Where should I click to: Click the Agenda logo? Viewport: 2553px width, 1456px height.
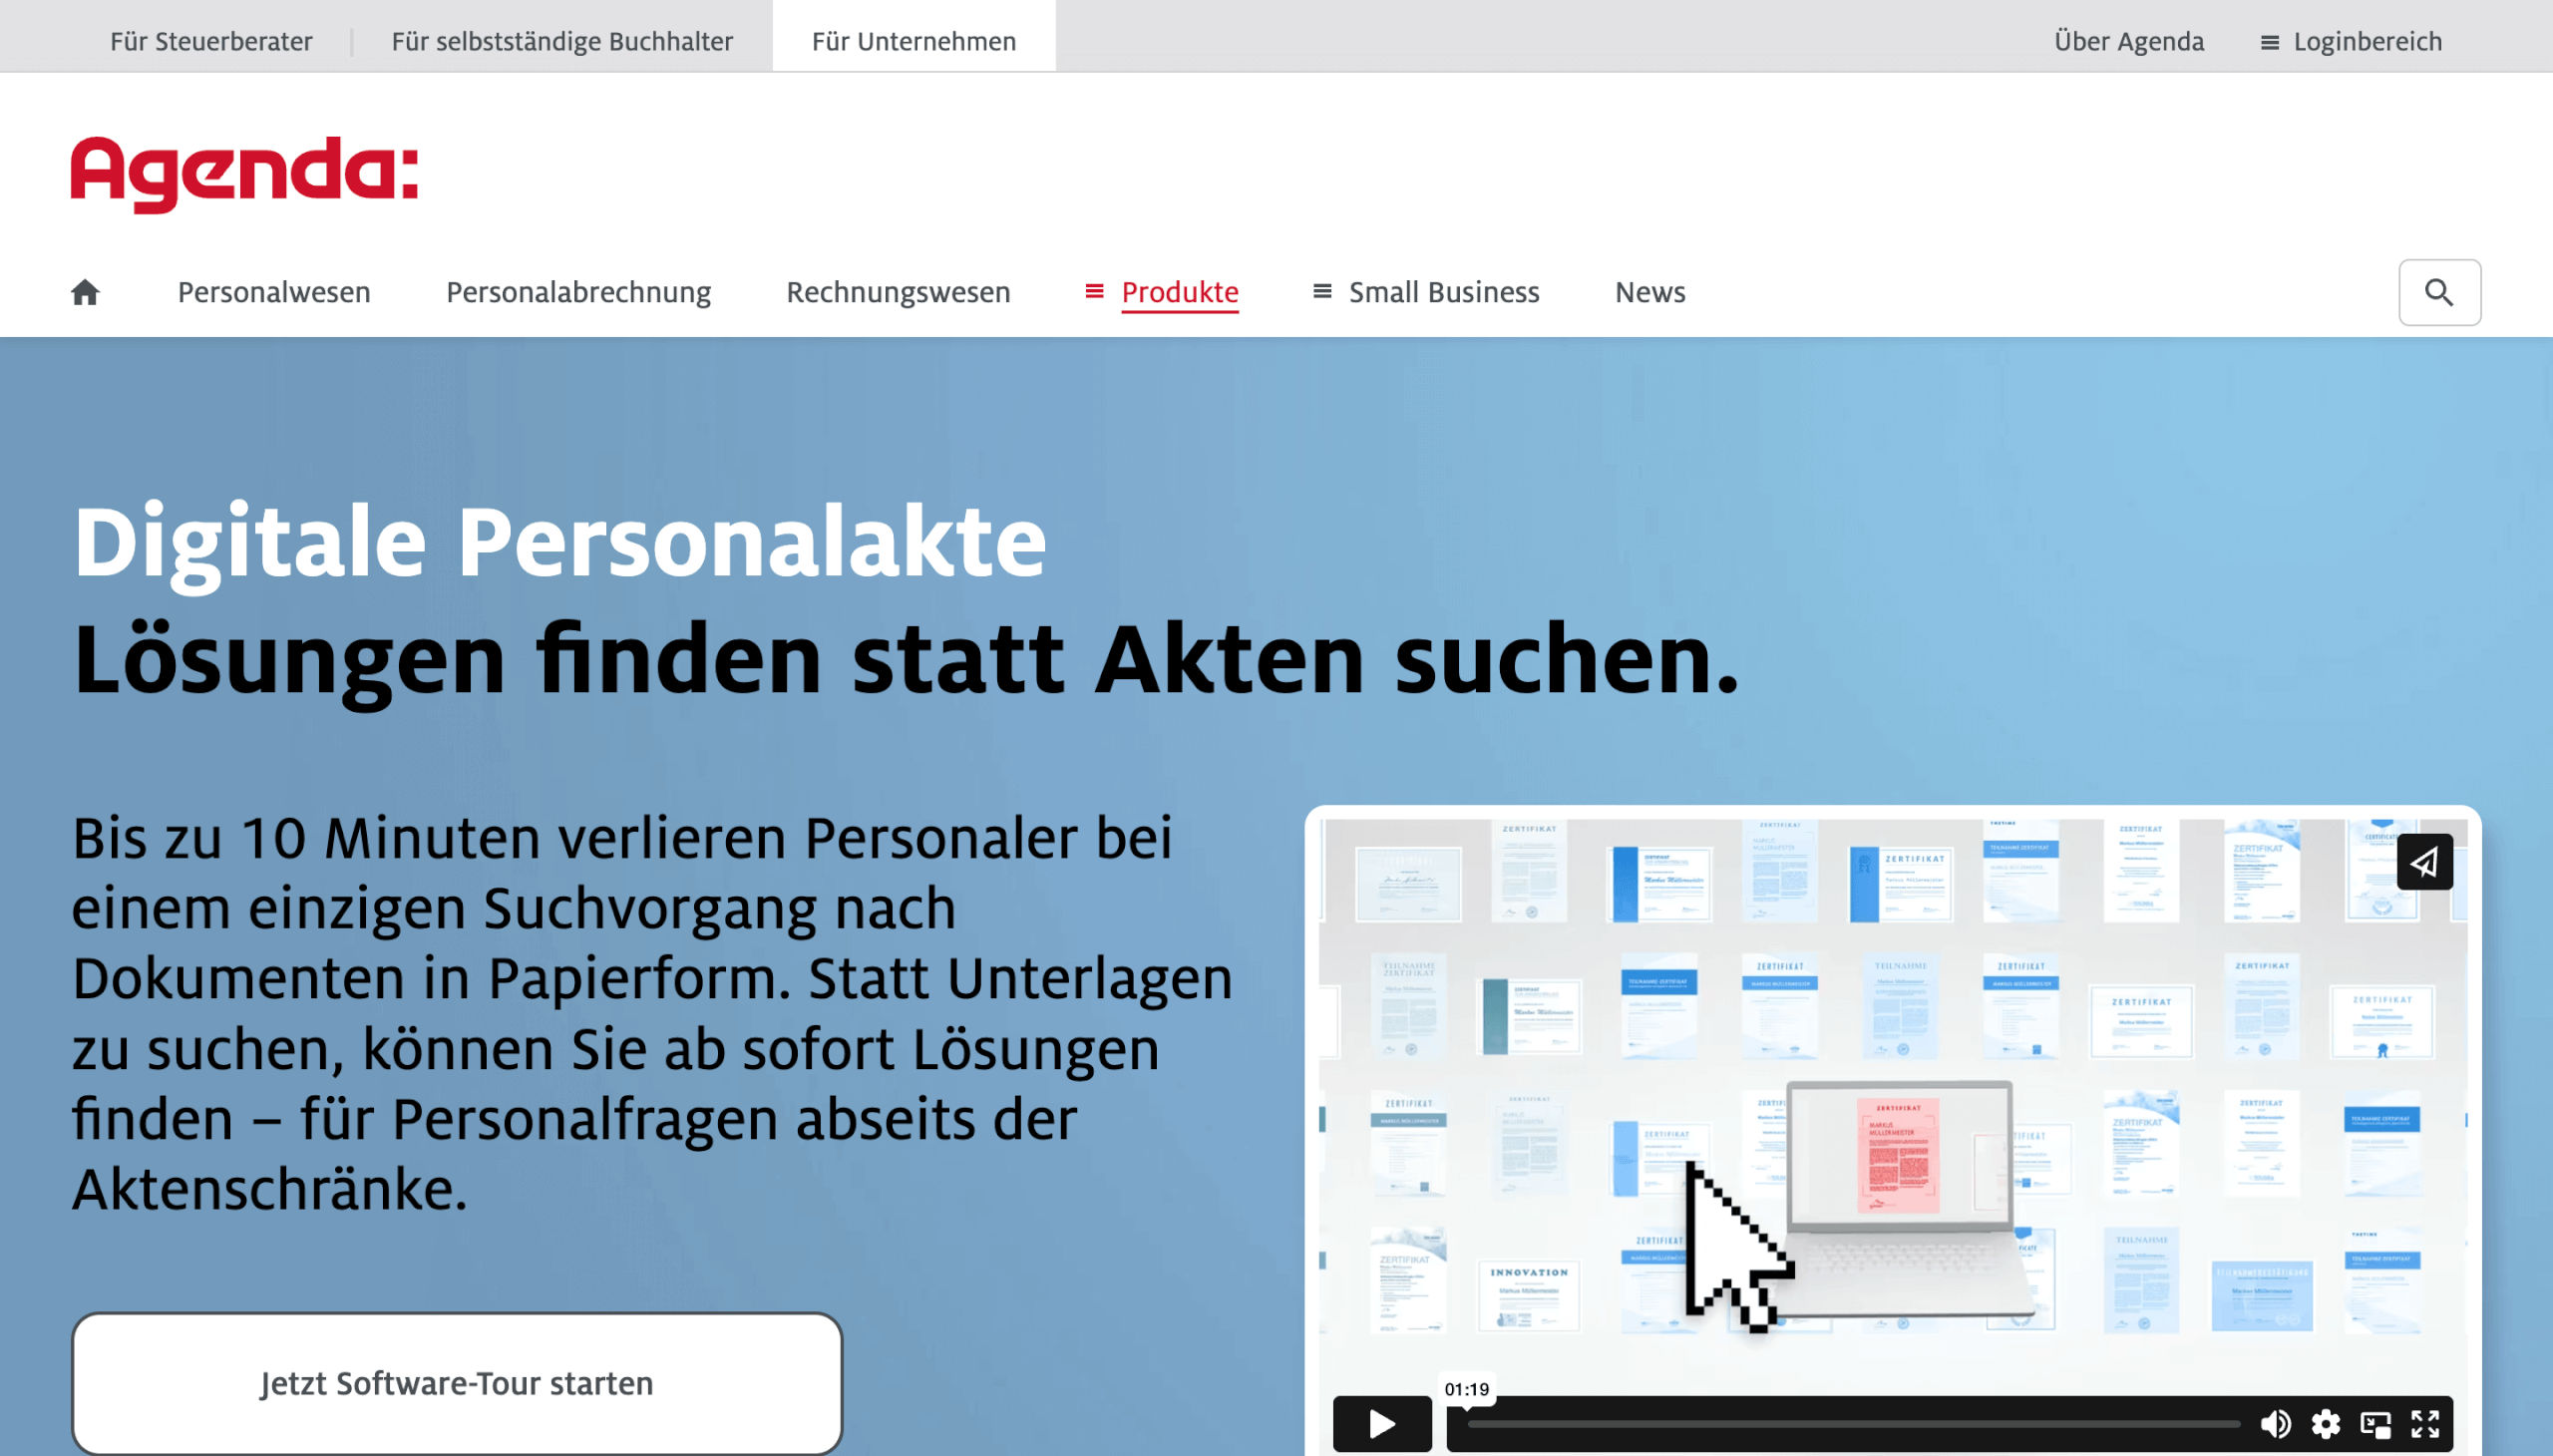coord(244,174)
